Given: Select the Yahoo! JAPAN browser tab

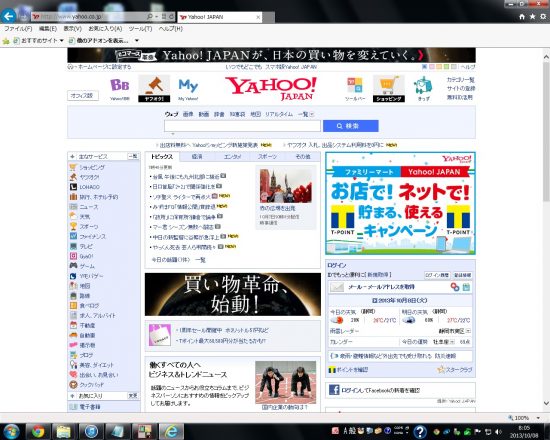Looking at the screenshot, I should 220,17.
